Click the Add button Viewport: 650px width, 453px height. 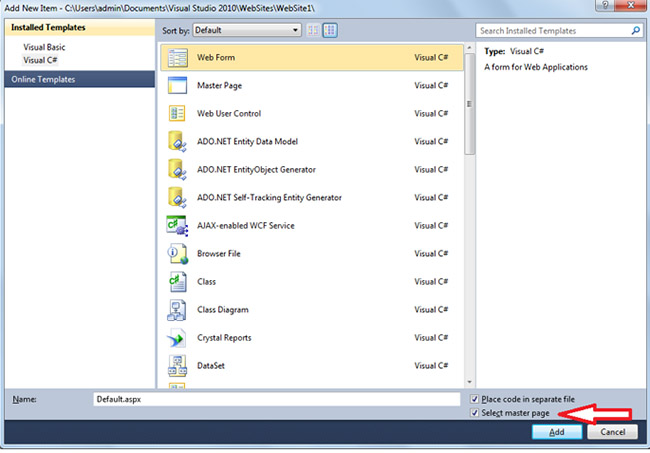point(557,432)
